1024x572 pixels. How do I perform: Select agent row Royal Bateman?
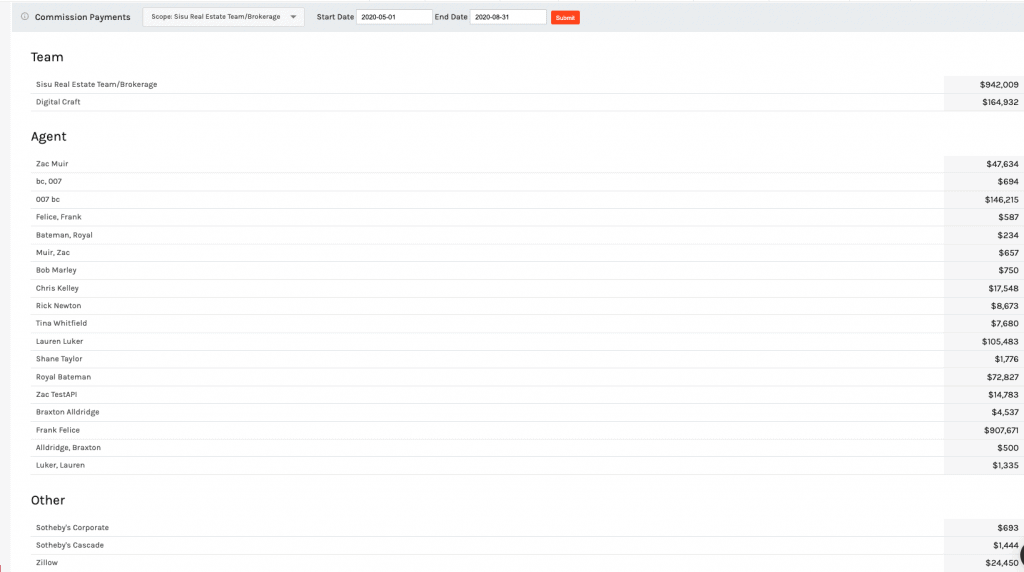(x=527, y=377)
